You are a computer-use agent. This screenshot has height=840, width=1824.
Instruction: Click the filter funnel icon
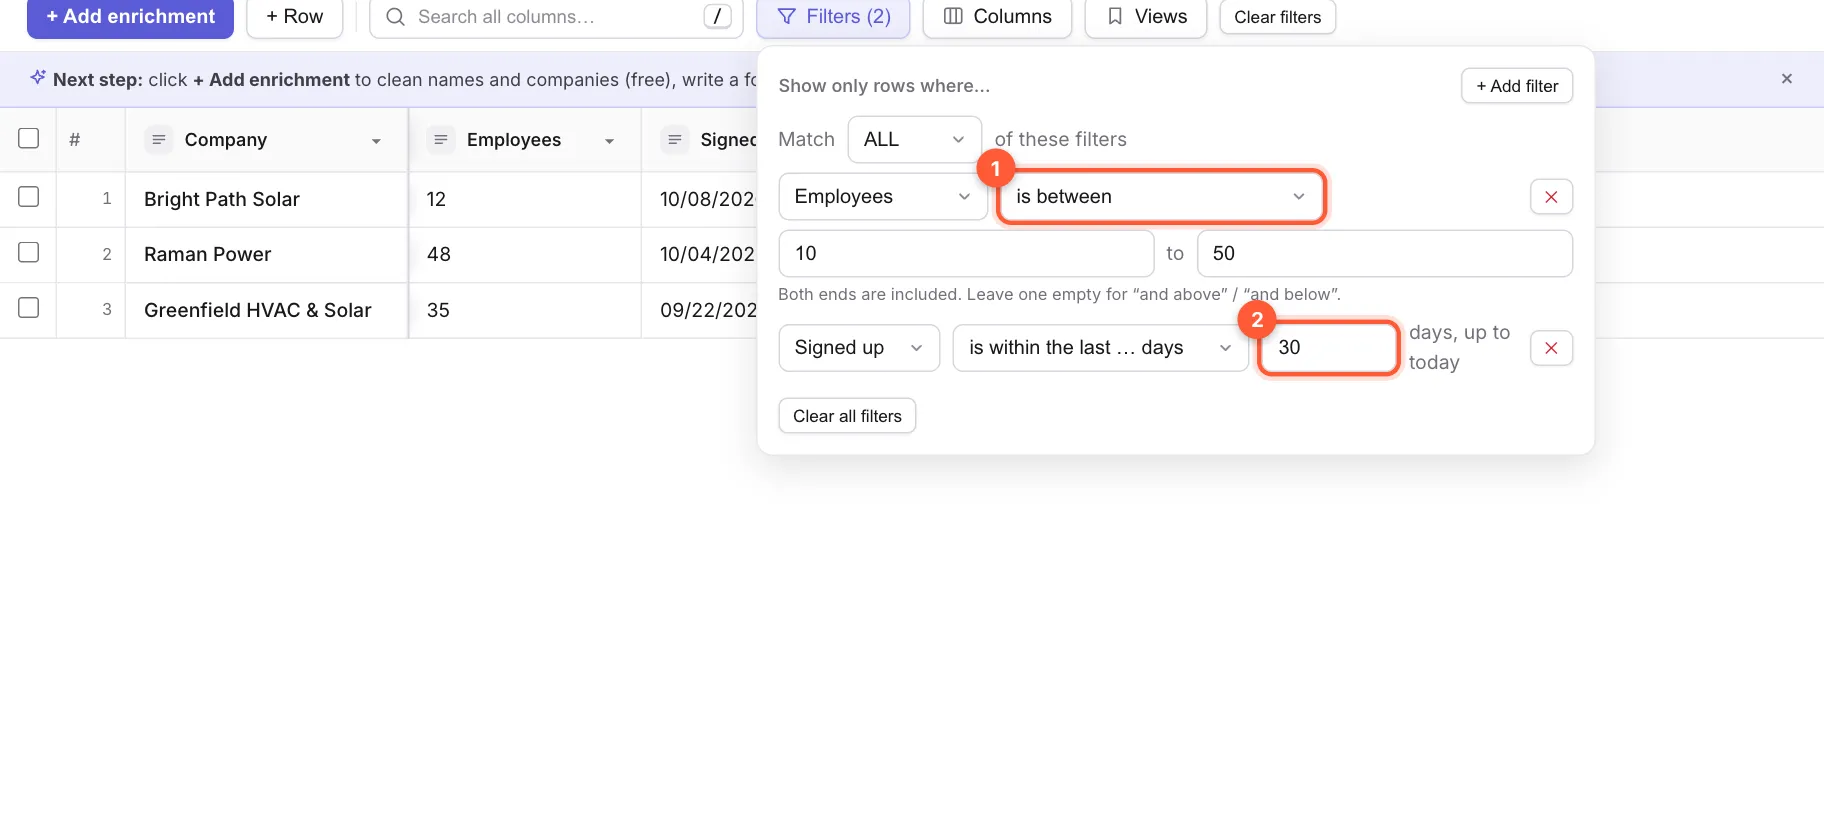(x=787, y=17)
